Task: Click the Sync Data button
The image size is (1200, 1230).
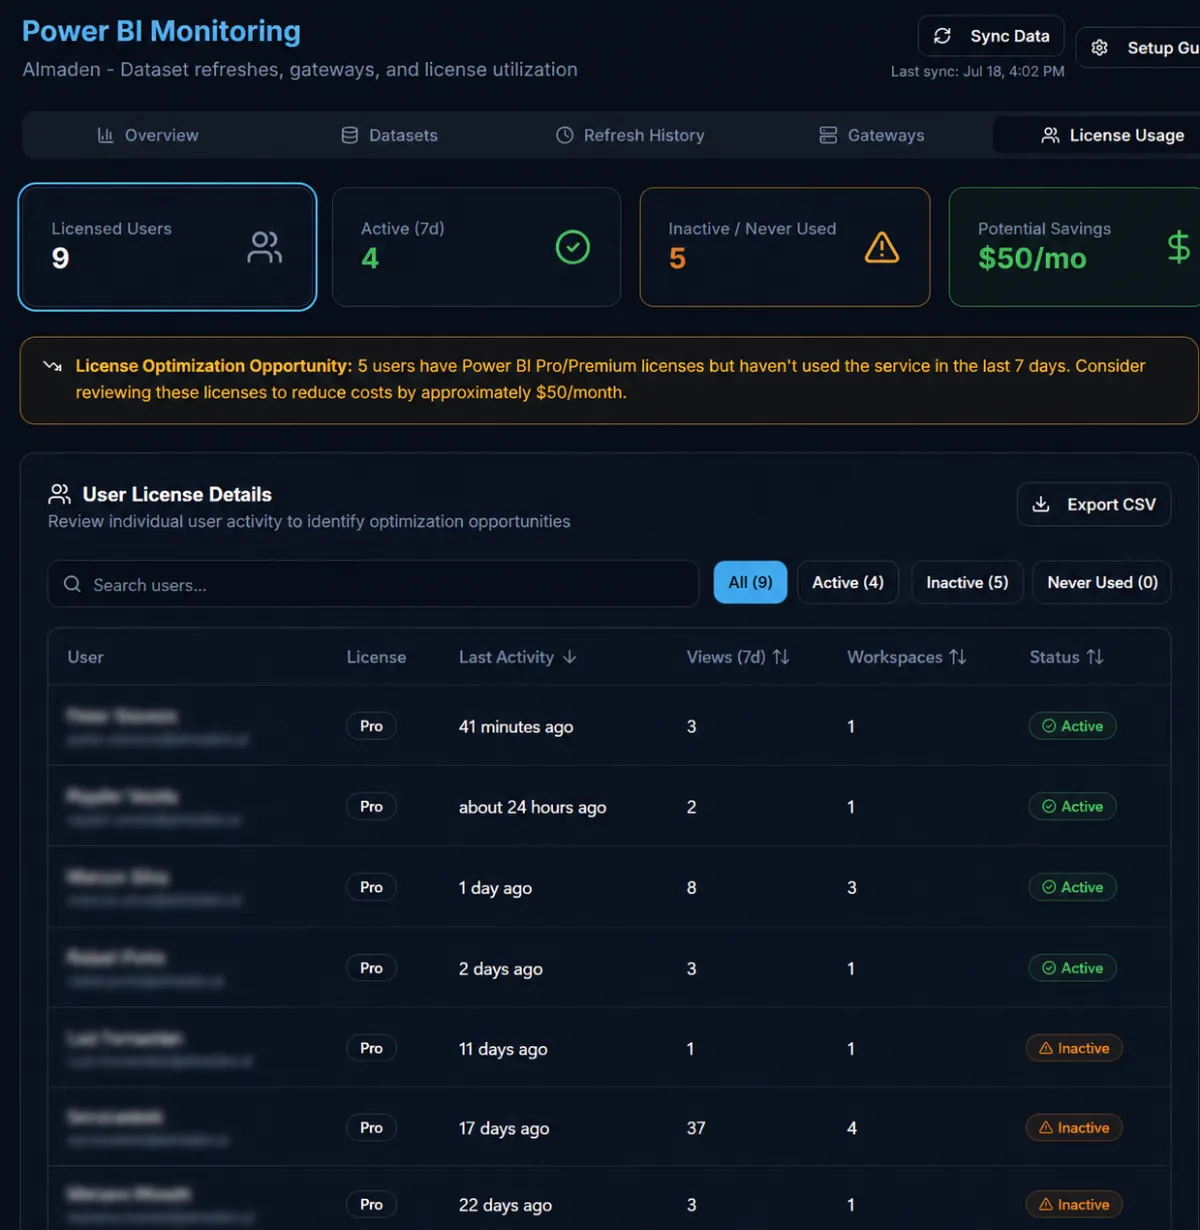Action: [991, 36]
